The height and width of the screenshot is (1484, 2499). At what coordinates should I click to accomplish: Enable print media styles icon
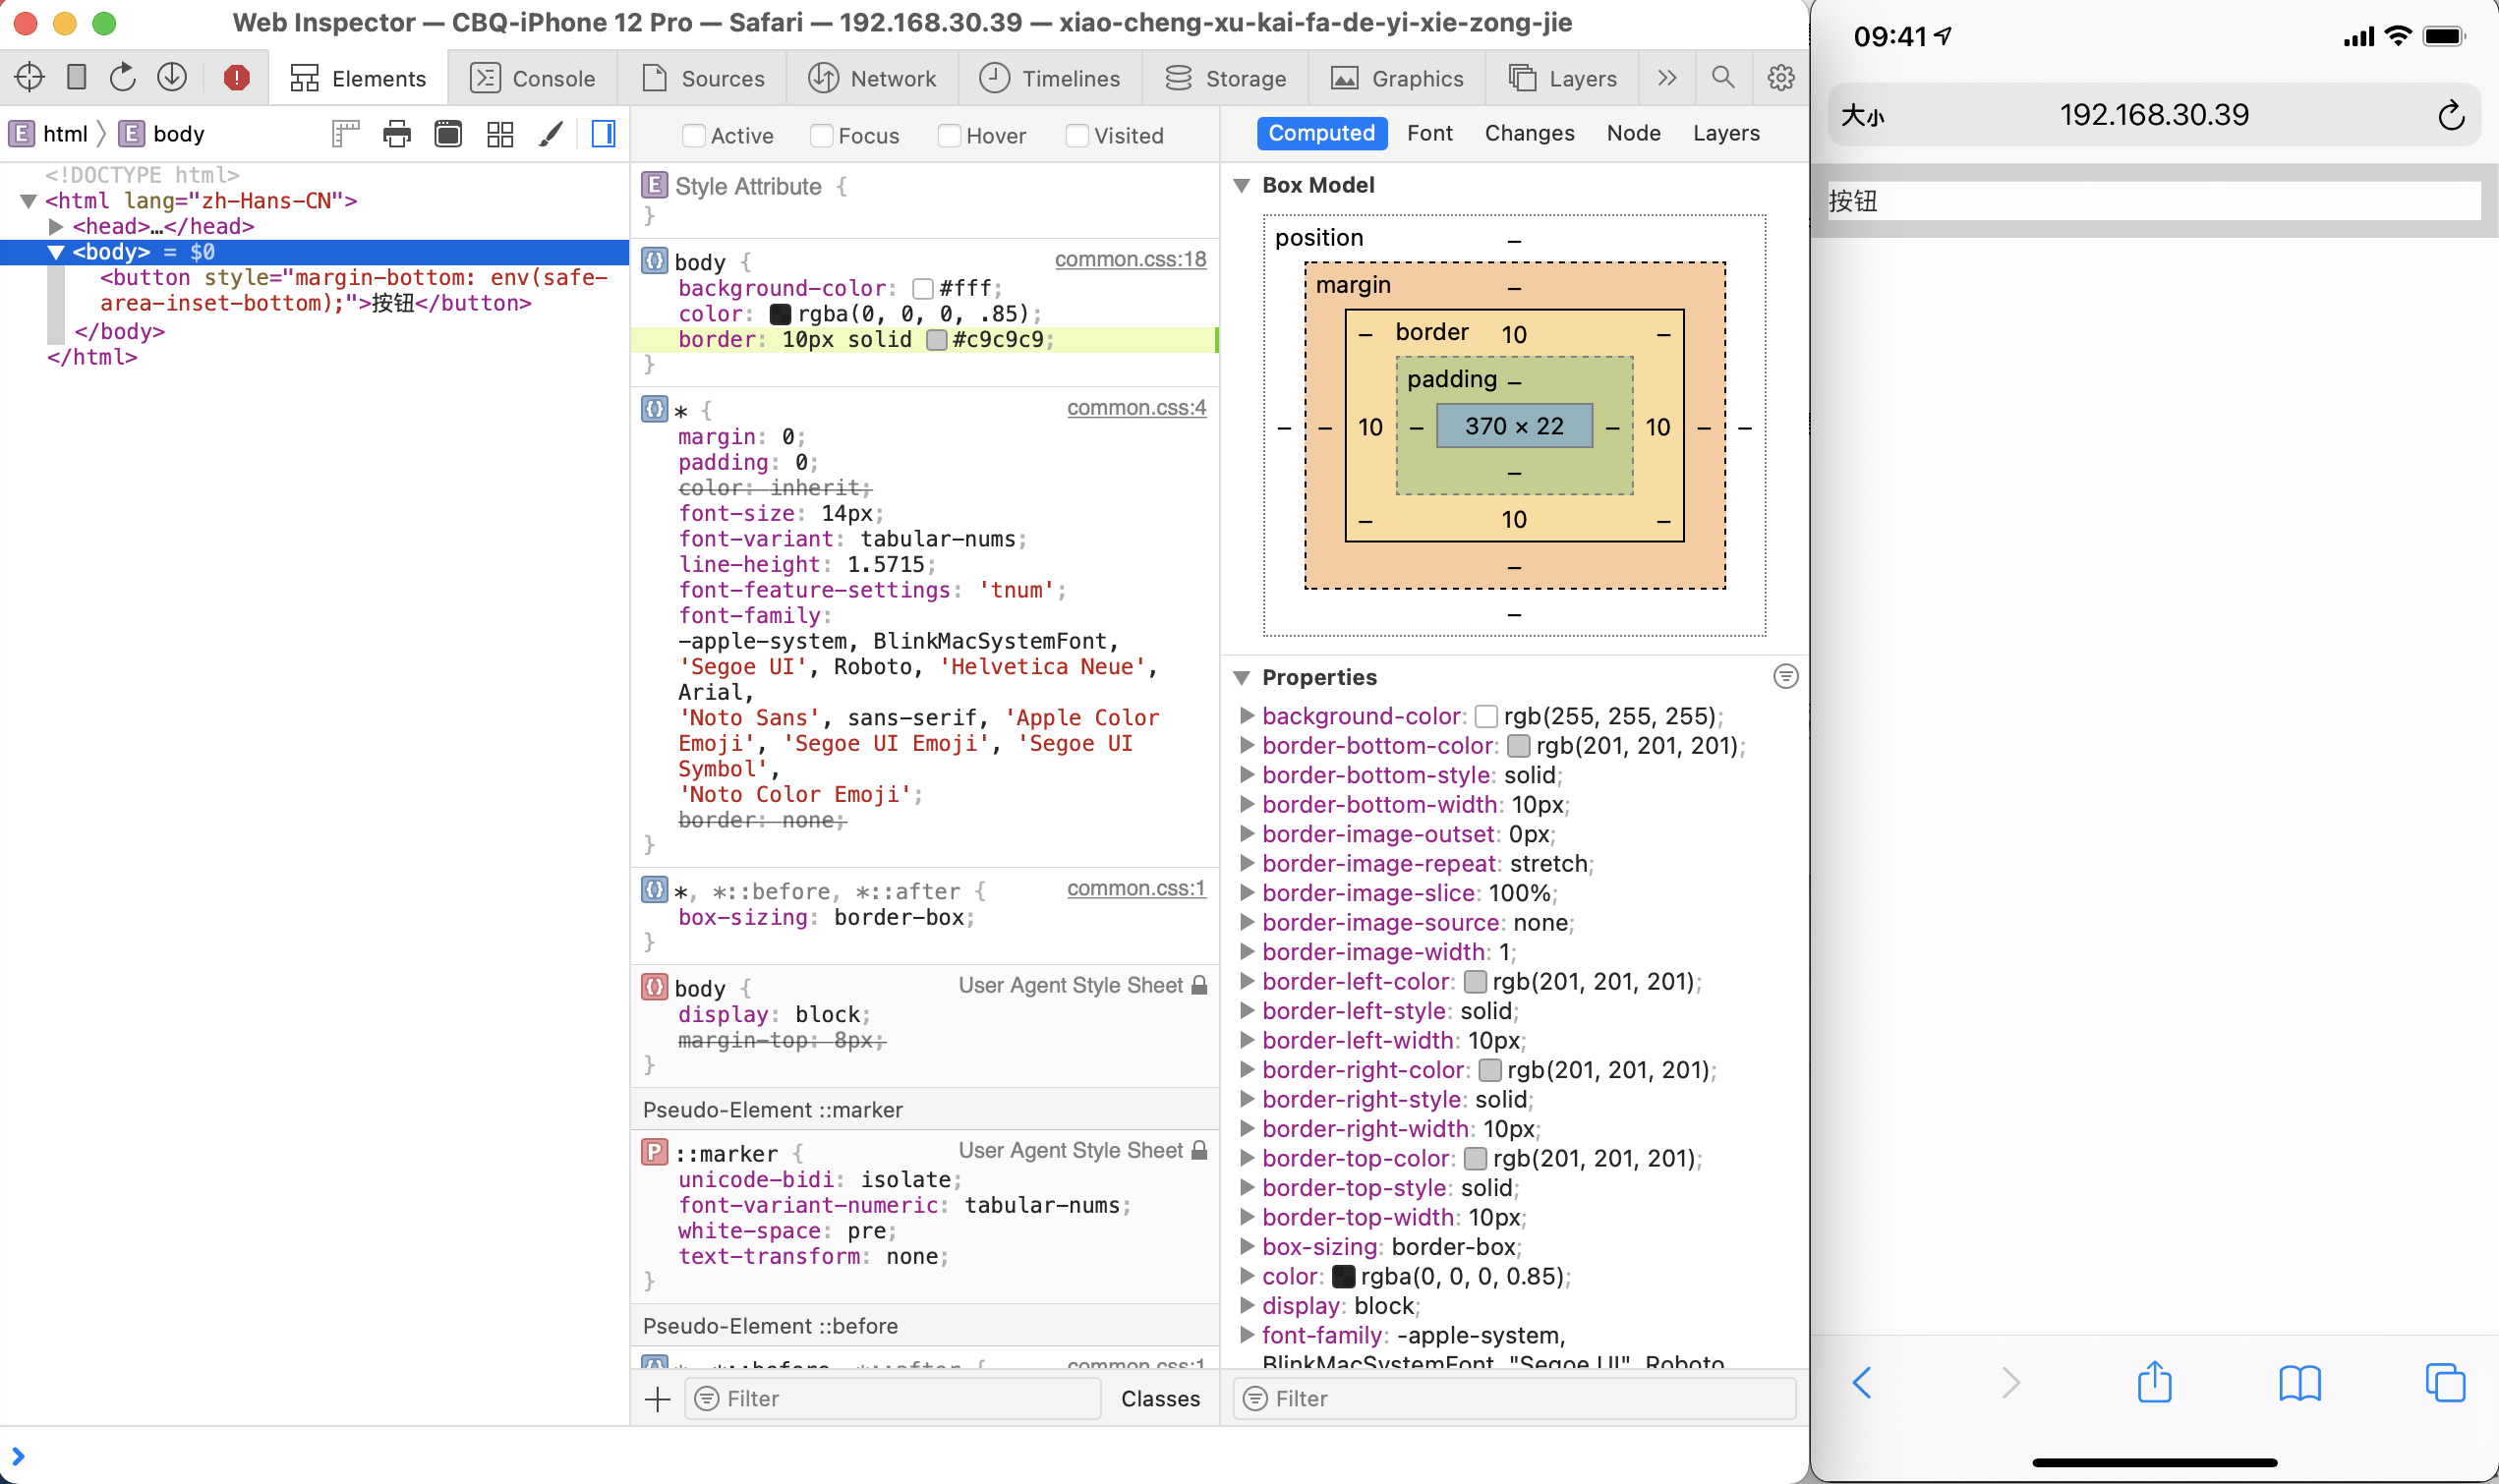[x=397, y=134]
